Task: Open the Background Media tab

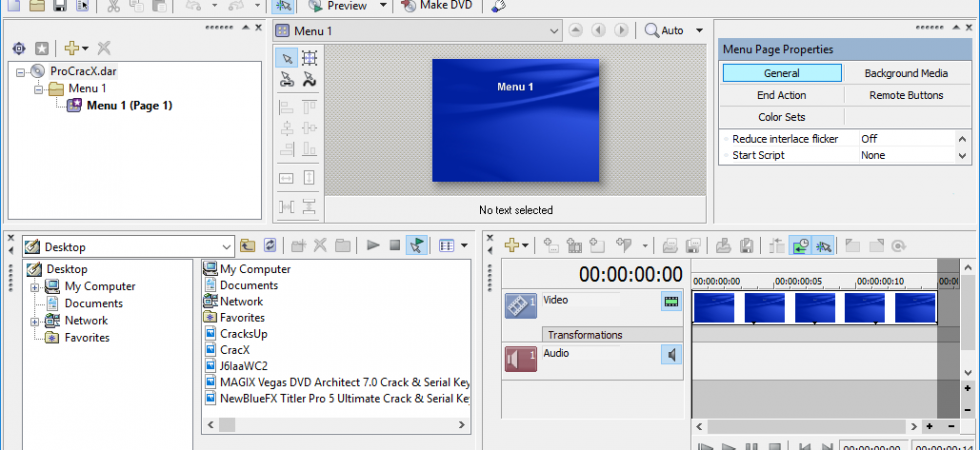Action: (x=906, y=73)
